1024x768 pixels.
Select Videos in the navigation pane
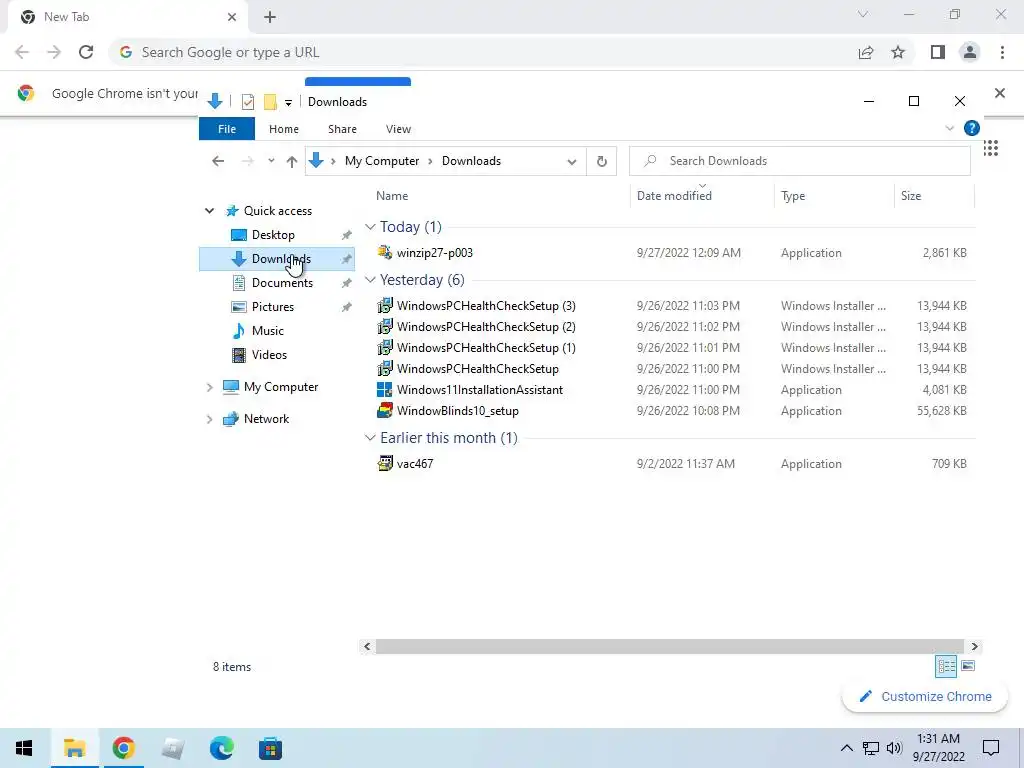click(269, 355)
